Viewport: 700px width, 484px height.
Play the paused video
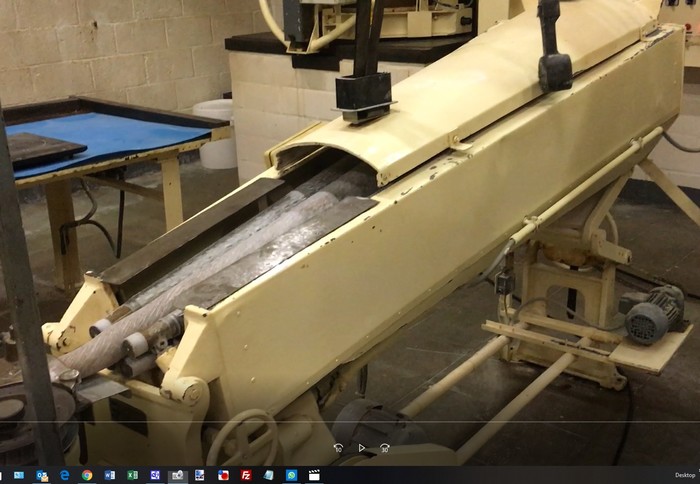(362, 448)
